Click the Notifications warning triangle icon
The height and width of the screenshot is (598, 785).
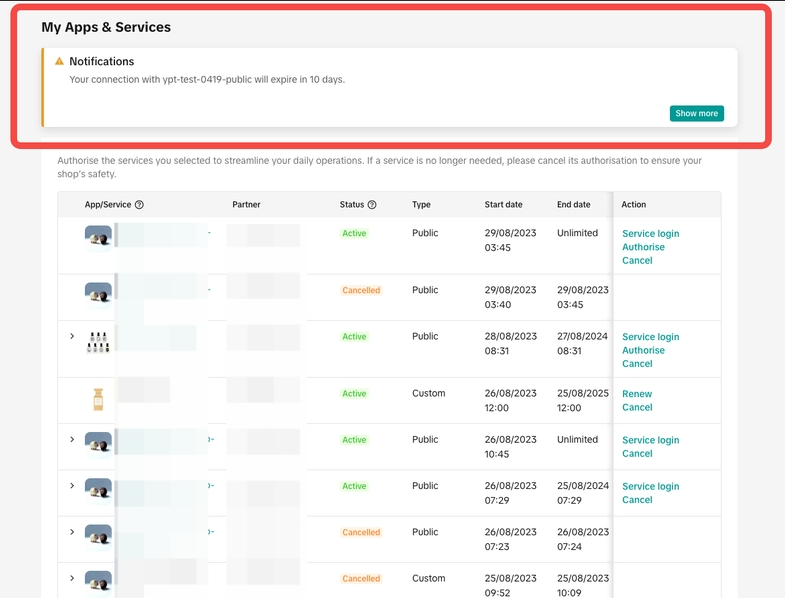[59, 62]
